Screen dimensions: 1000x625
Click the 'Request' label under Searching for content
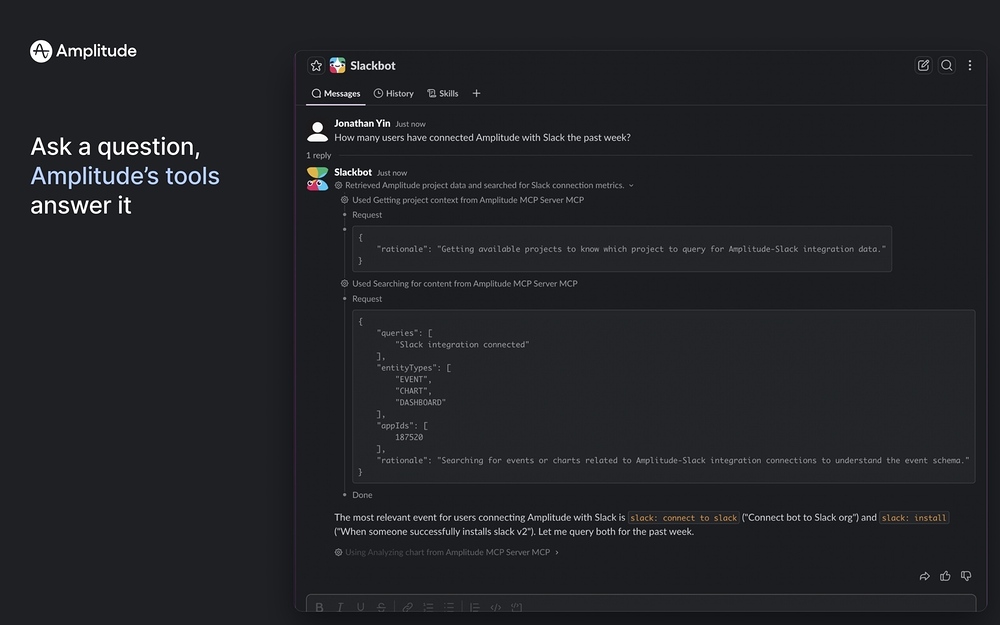point(367,299)
